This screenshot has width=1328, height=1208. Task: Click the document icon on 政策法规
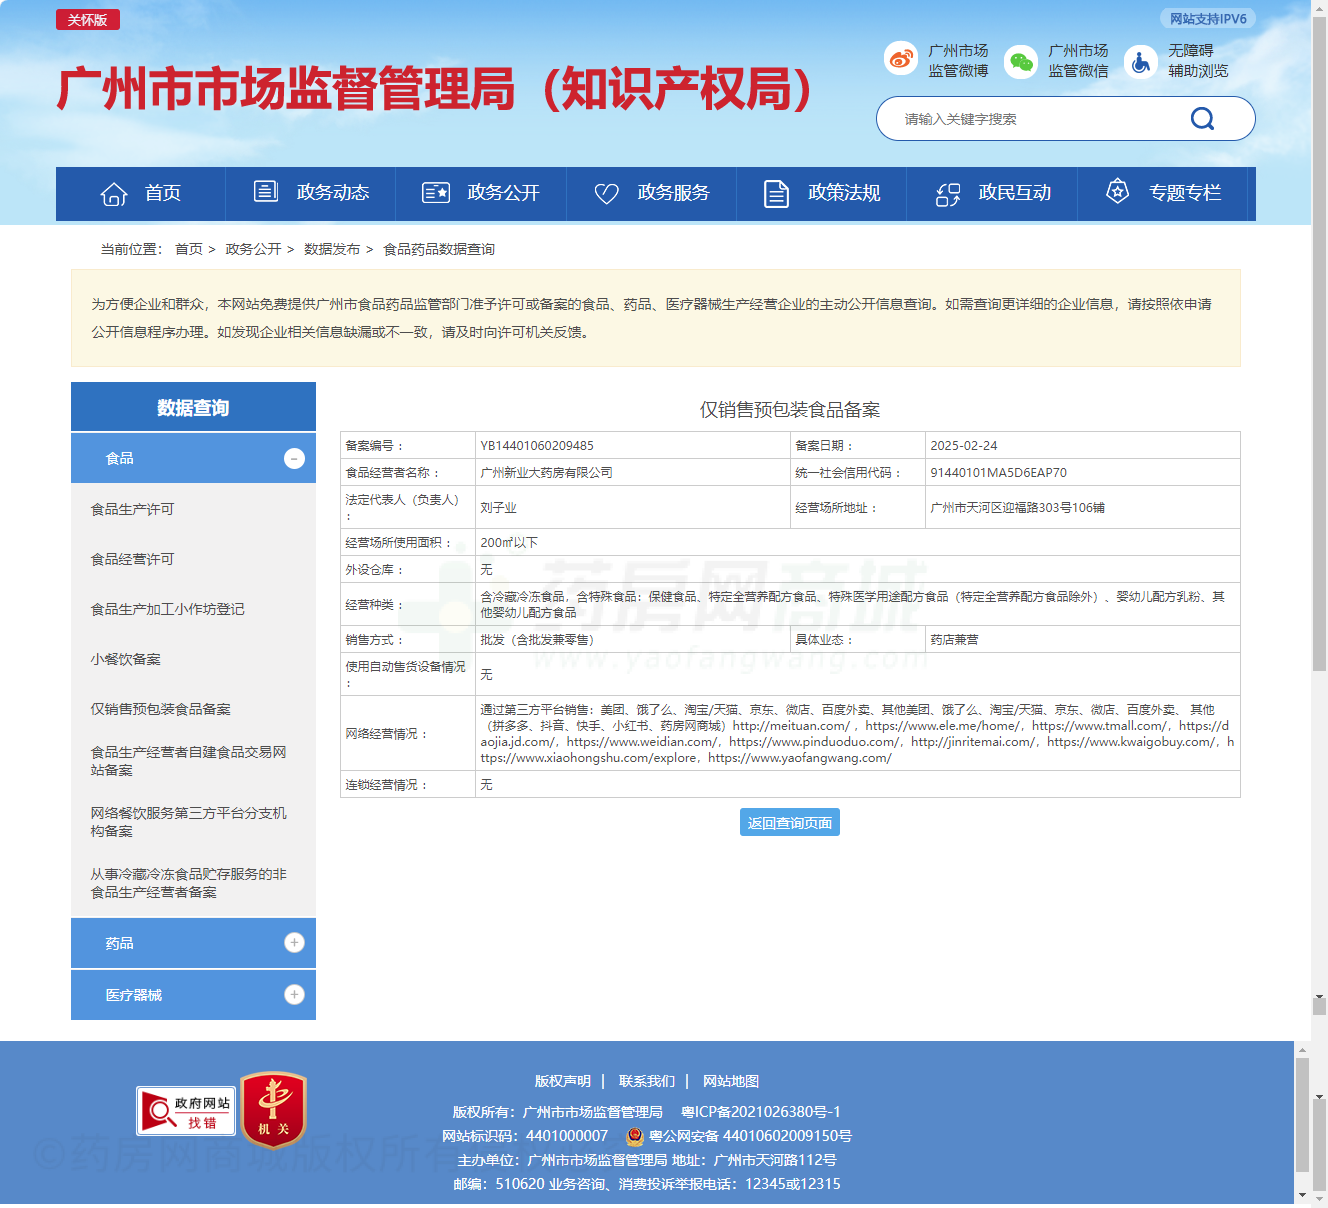point(777,192)
